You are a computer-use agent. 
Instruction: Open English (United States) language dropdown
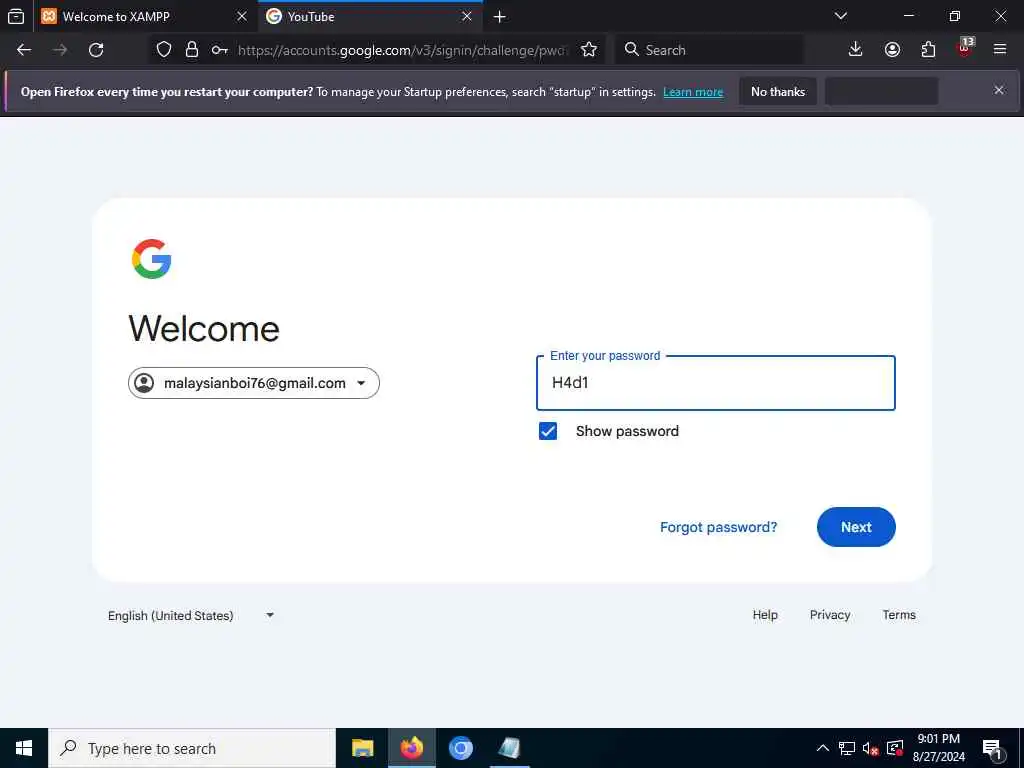point(191,615)
